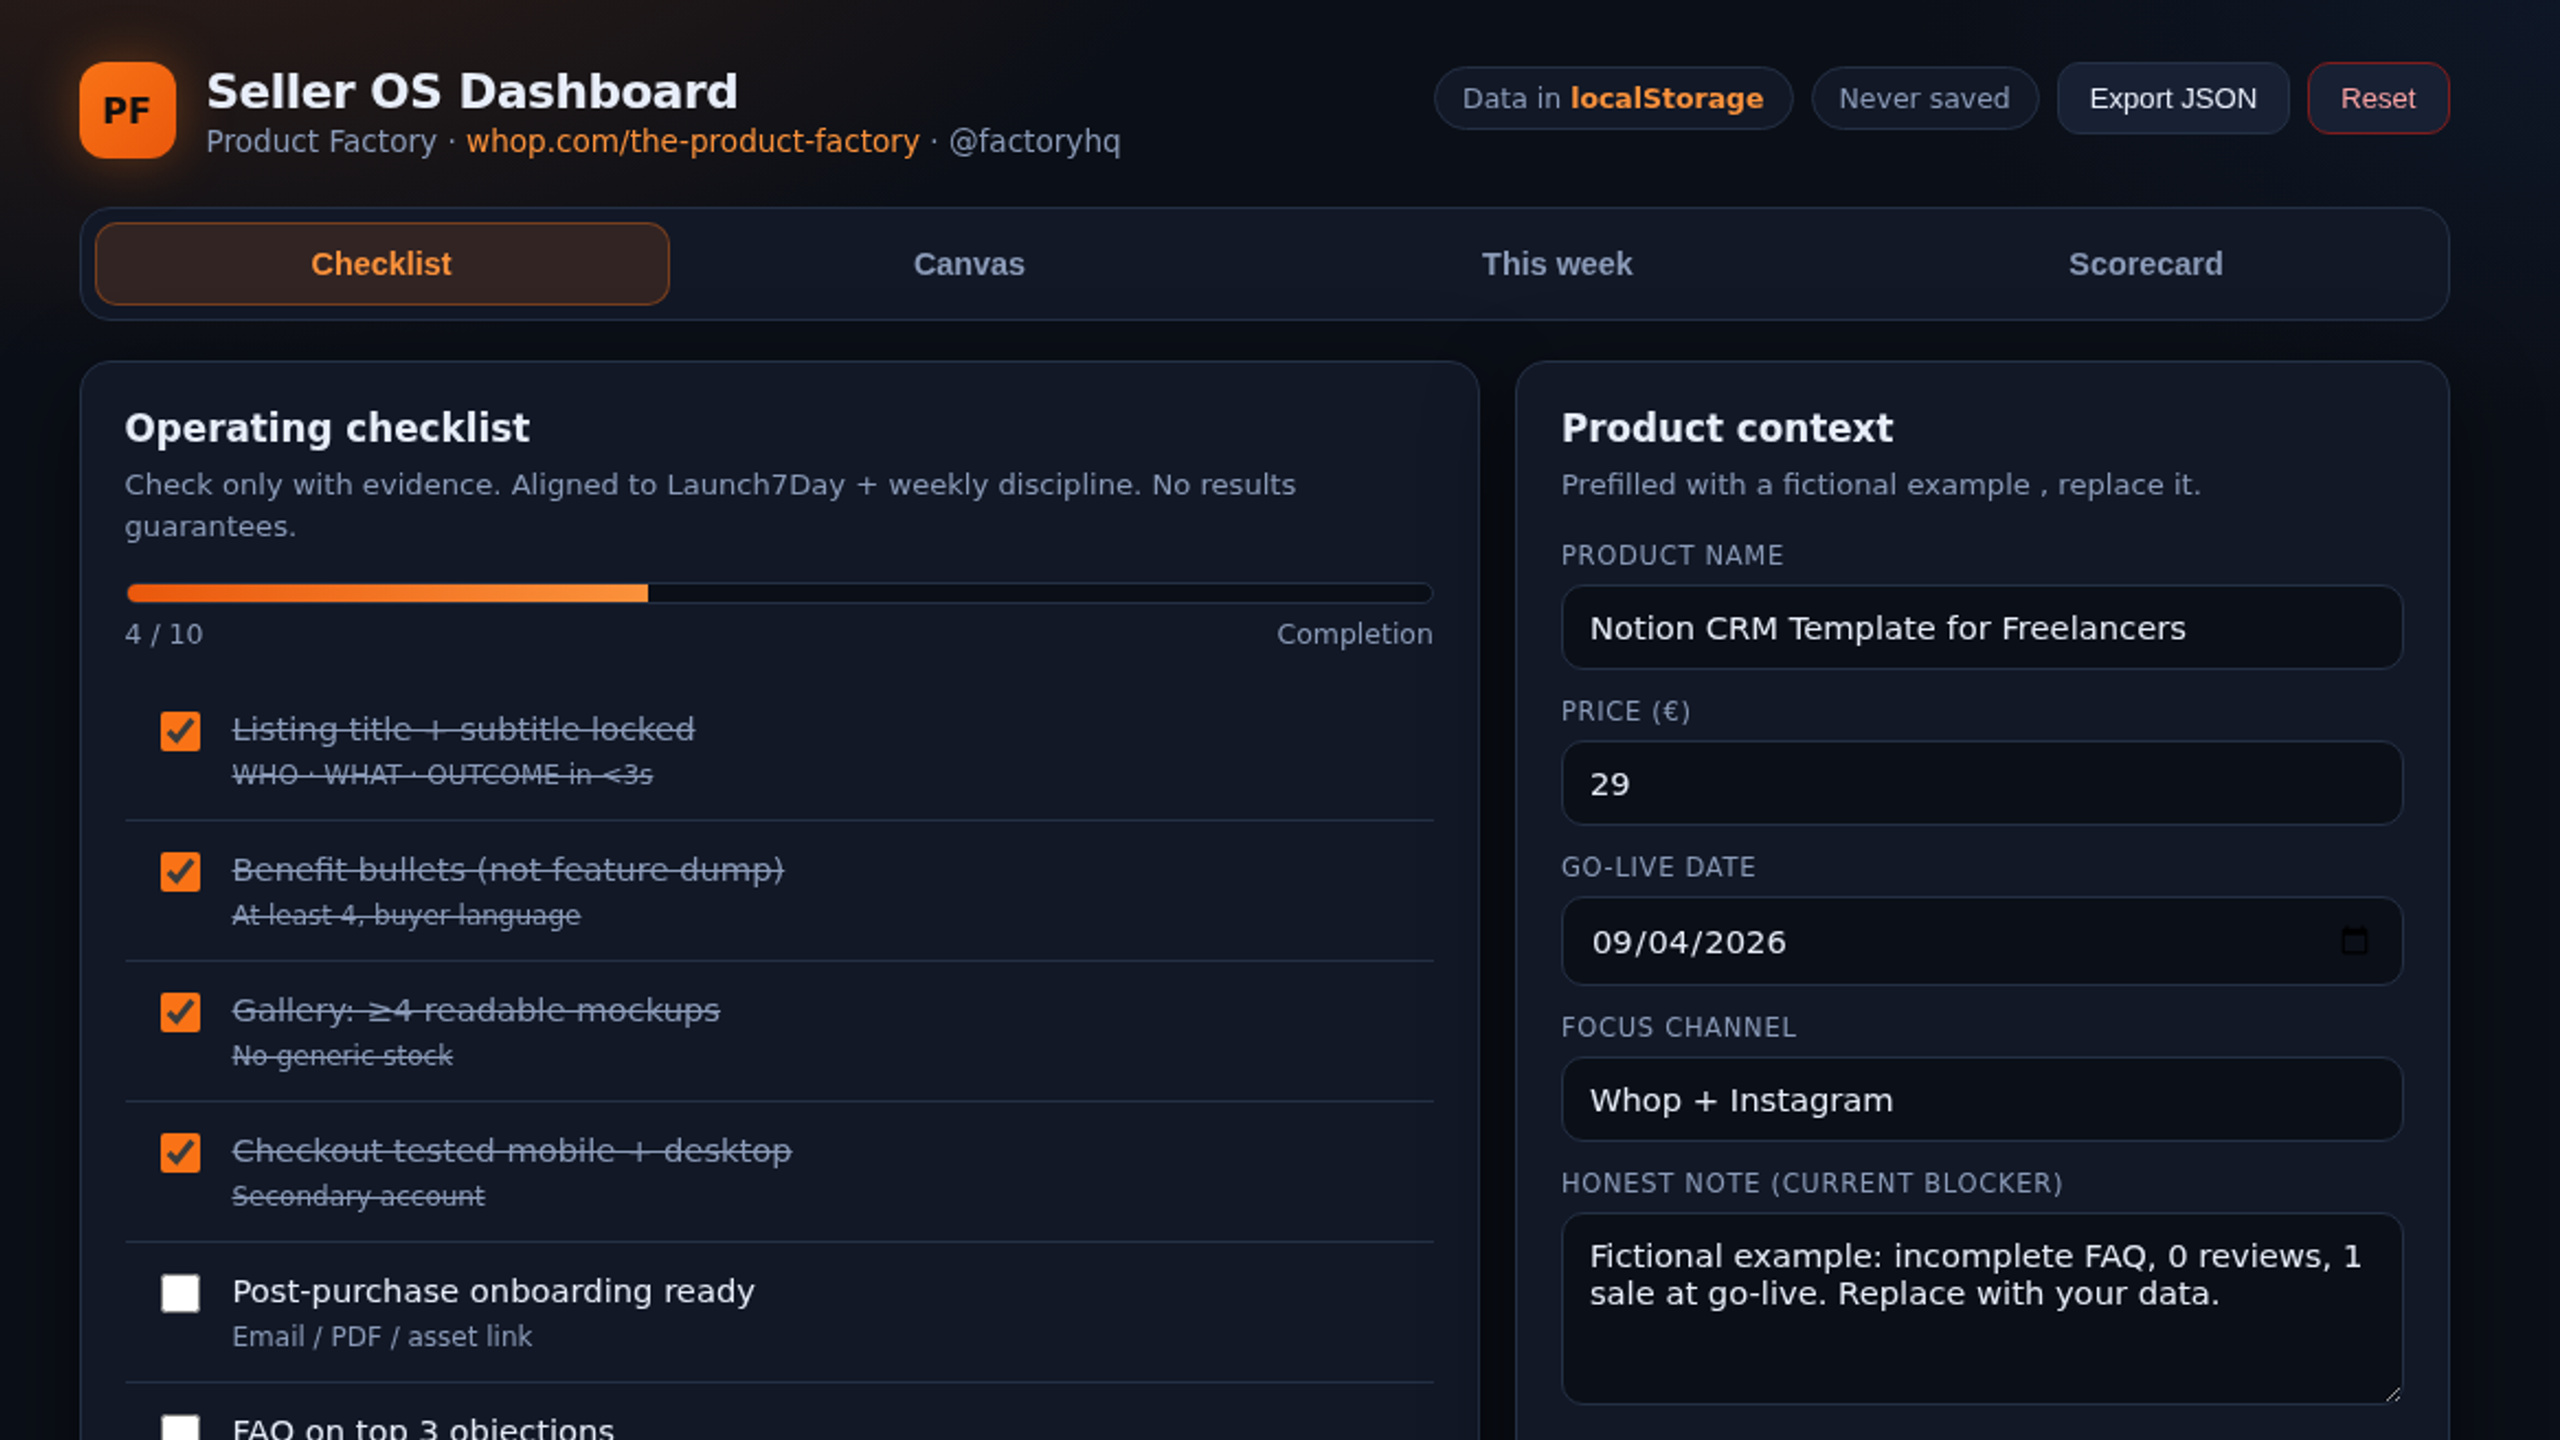Viewport: 2560px width, 1440px height.
Task: Show the Scorecard tab
Action: 2145,264
